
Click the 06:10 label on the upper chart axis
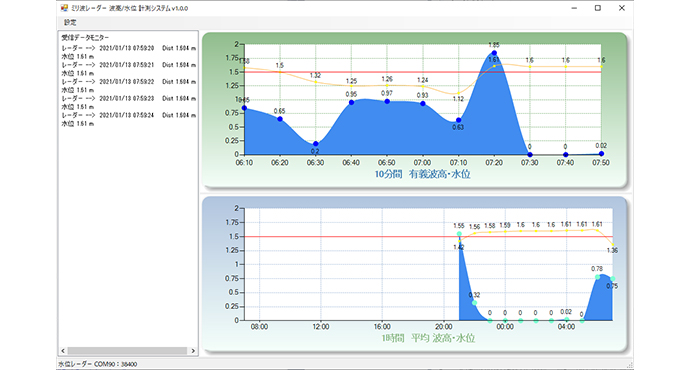pos(244,163)
